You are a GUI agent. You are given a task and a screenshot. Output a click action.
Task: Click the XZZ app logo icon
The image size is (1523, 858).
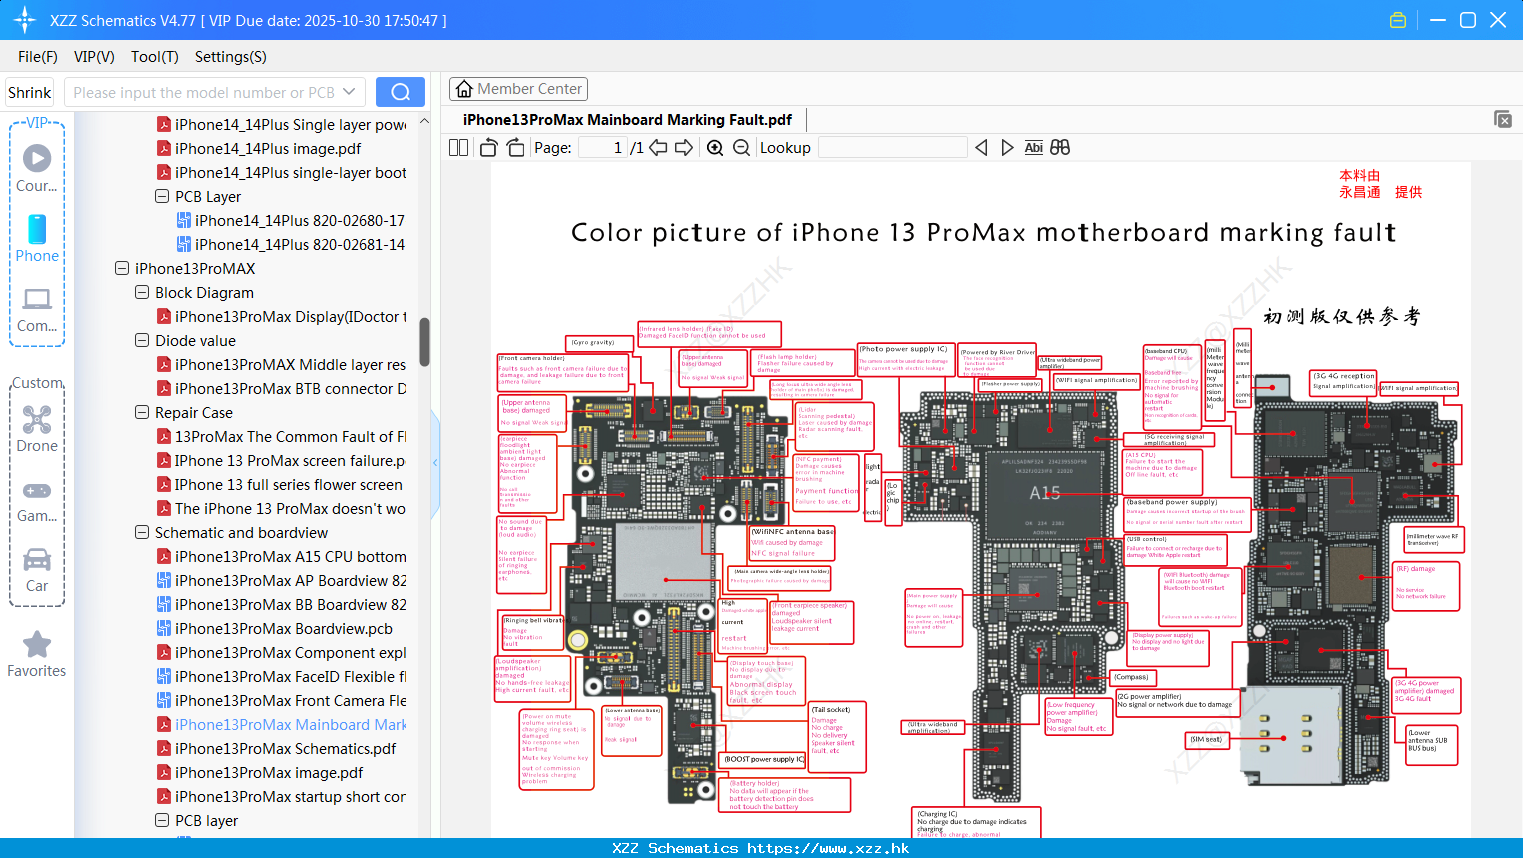[x=25, y=20]
